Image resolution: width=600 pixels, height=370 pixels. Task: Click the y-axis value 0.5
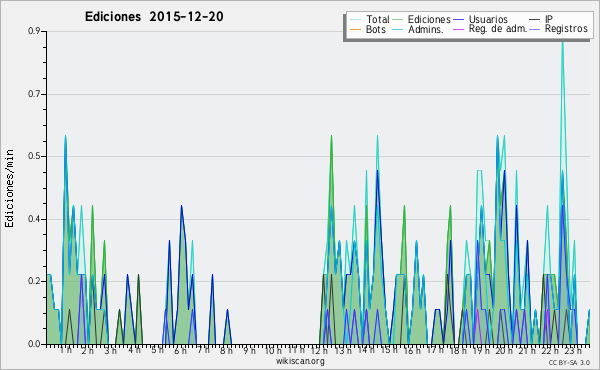pyautogui.click(x=34, y=156)
